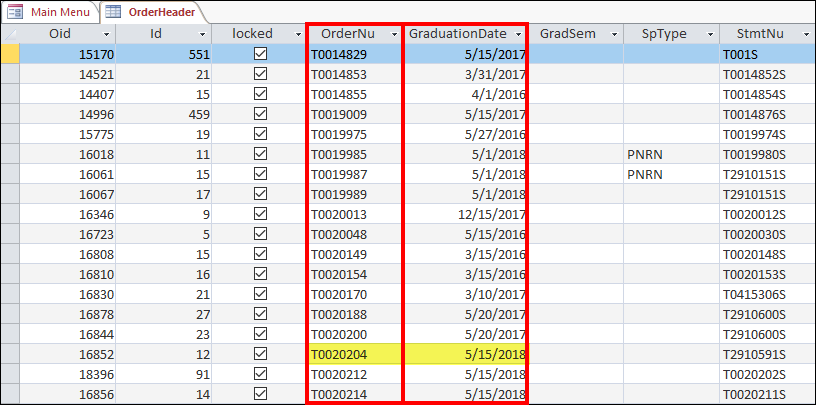Open the GradSem column filter dropdown
Image resolution: width=816 pixels, height=405 pixels.
coord(615,34)
